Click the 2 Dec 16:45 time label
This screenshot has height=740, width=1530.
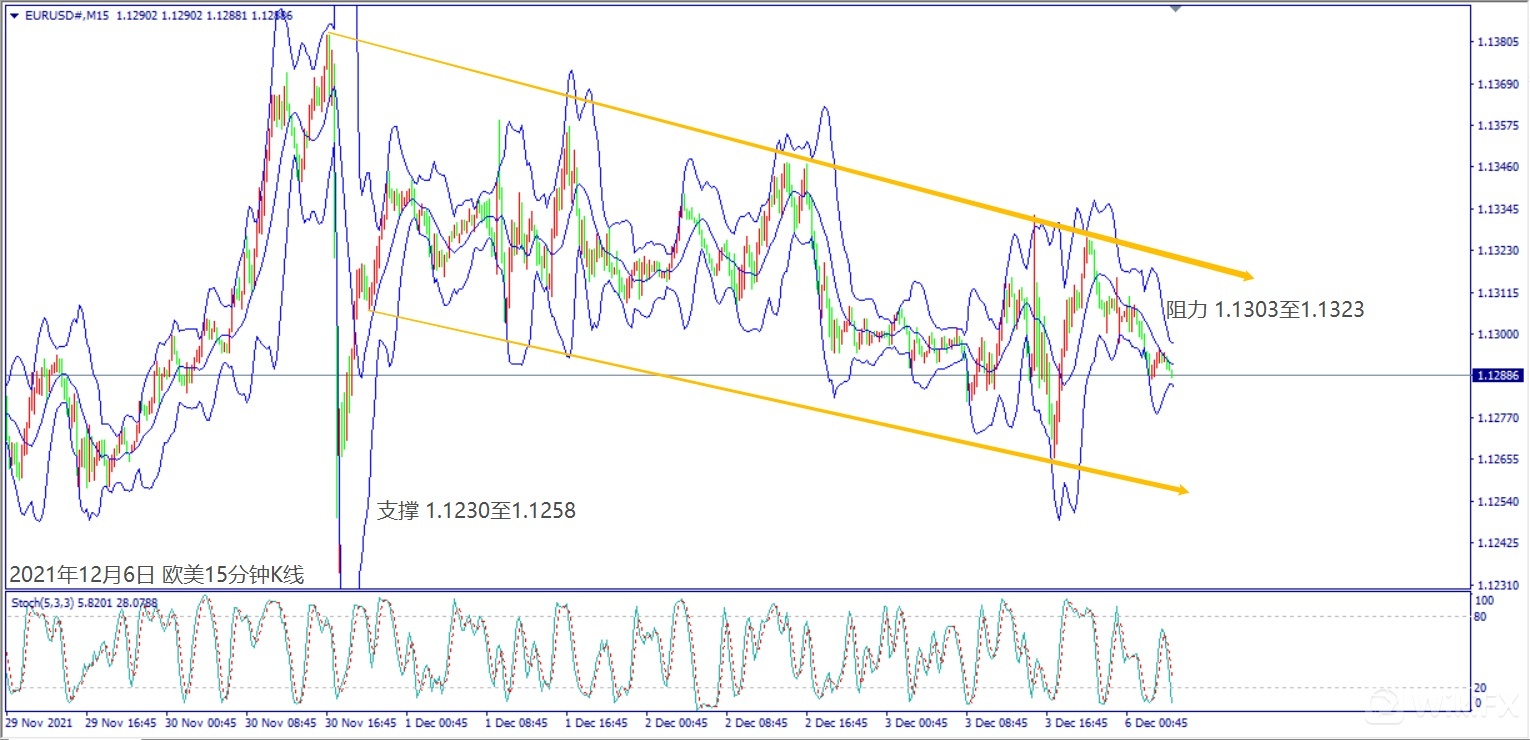(x=837, y=721)
